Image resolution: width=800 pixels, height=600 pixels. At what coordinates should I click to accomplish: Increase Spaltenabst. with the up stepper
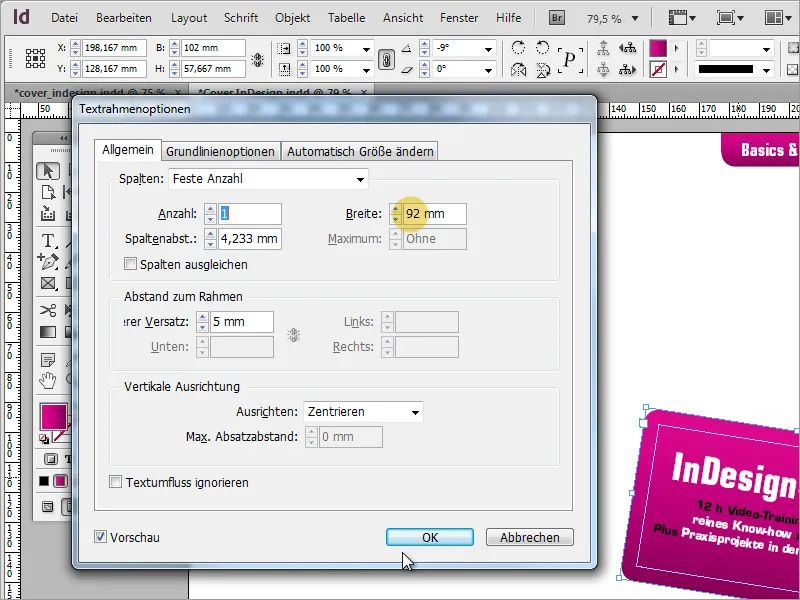click(210, 234)
